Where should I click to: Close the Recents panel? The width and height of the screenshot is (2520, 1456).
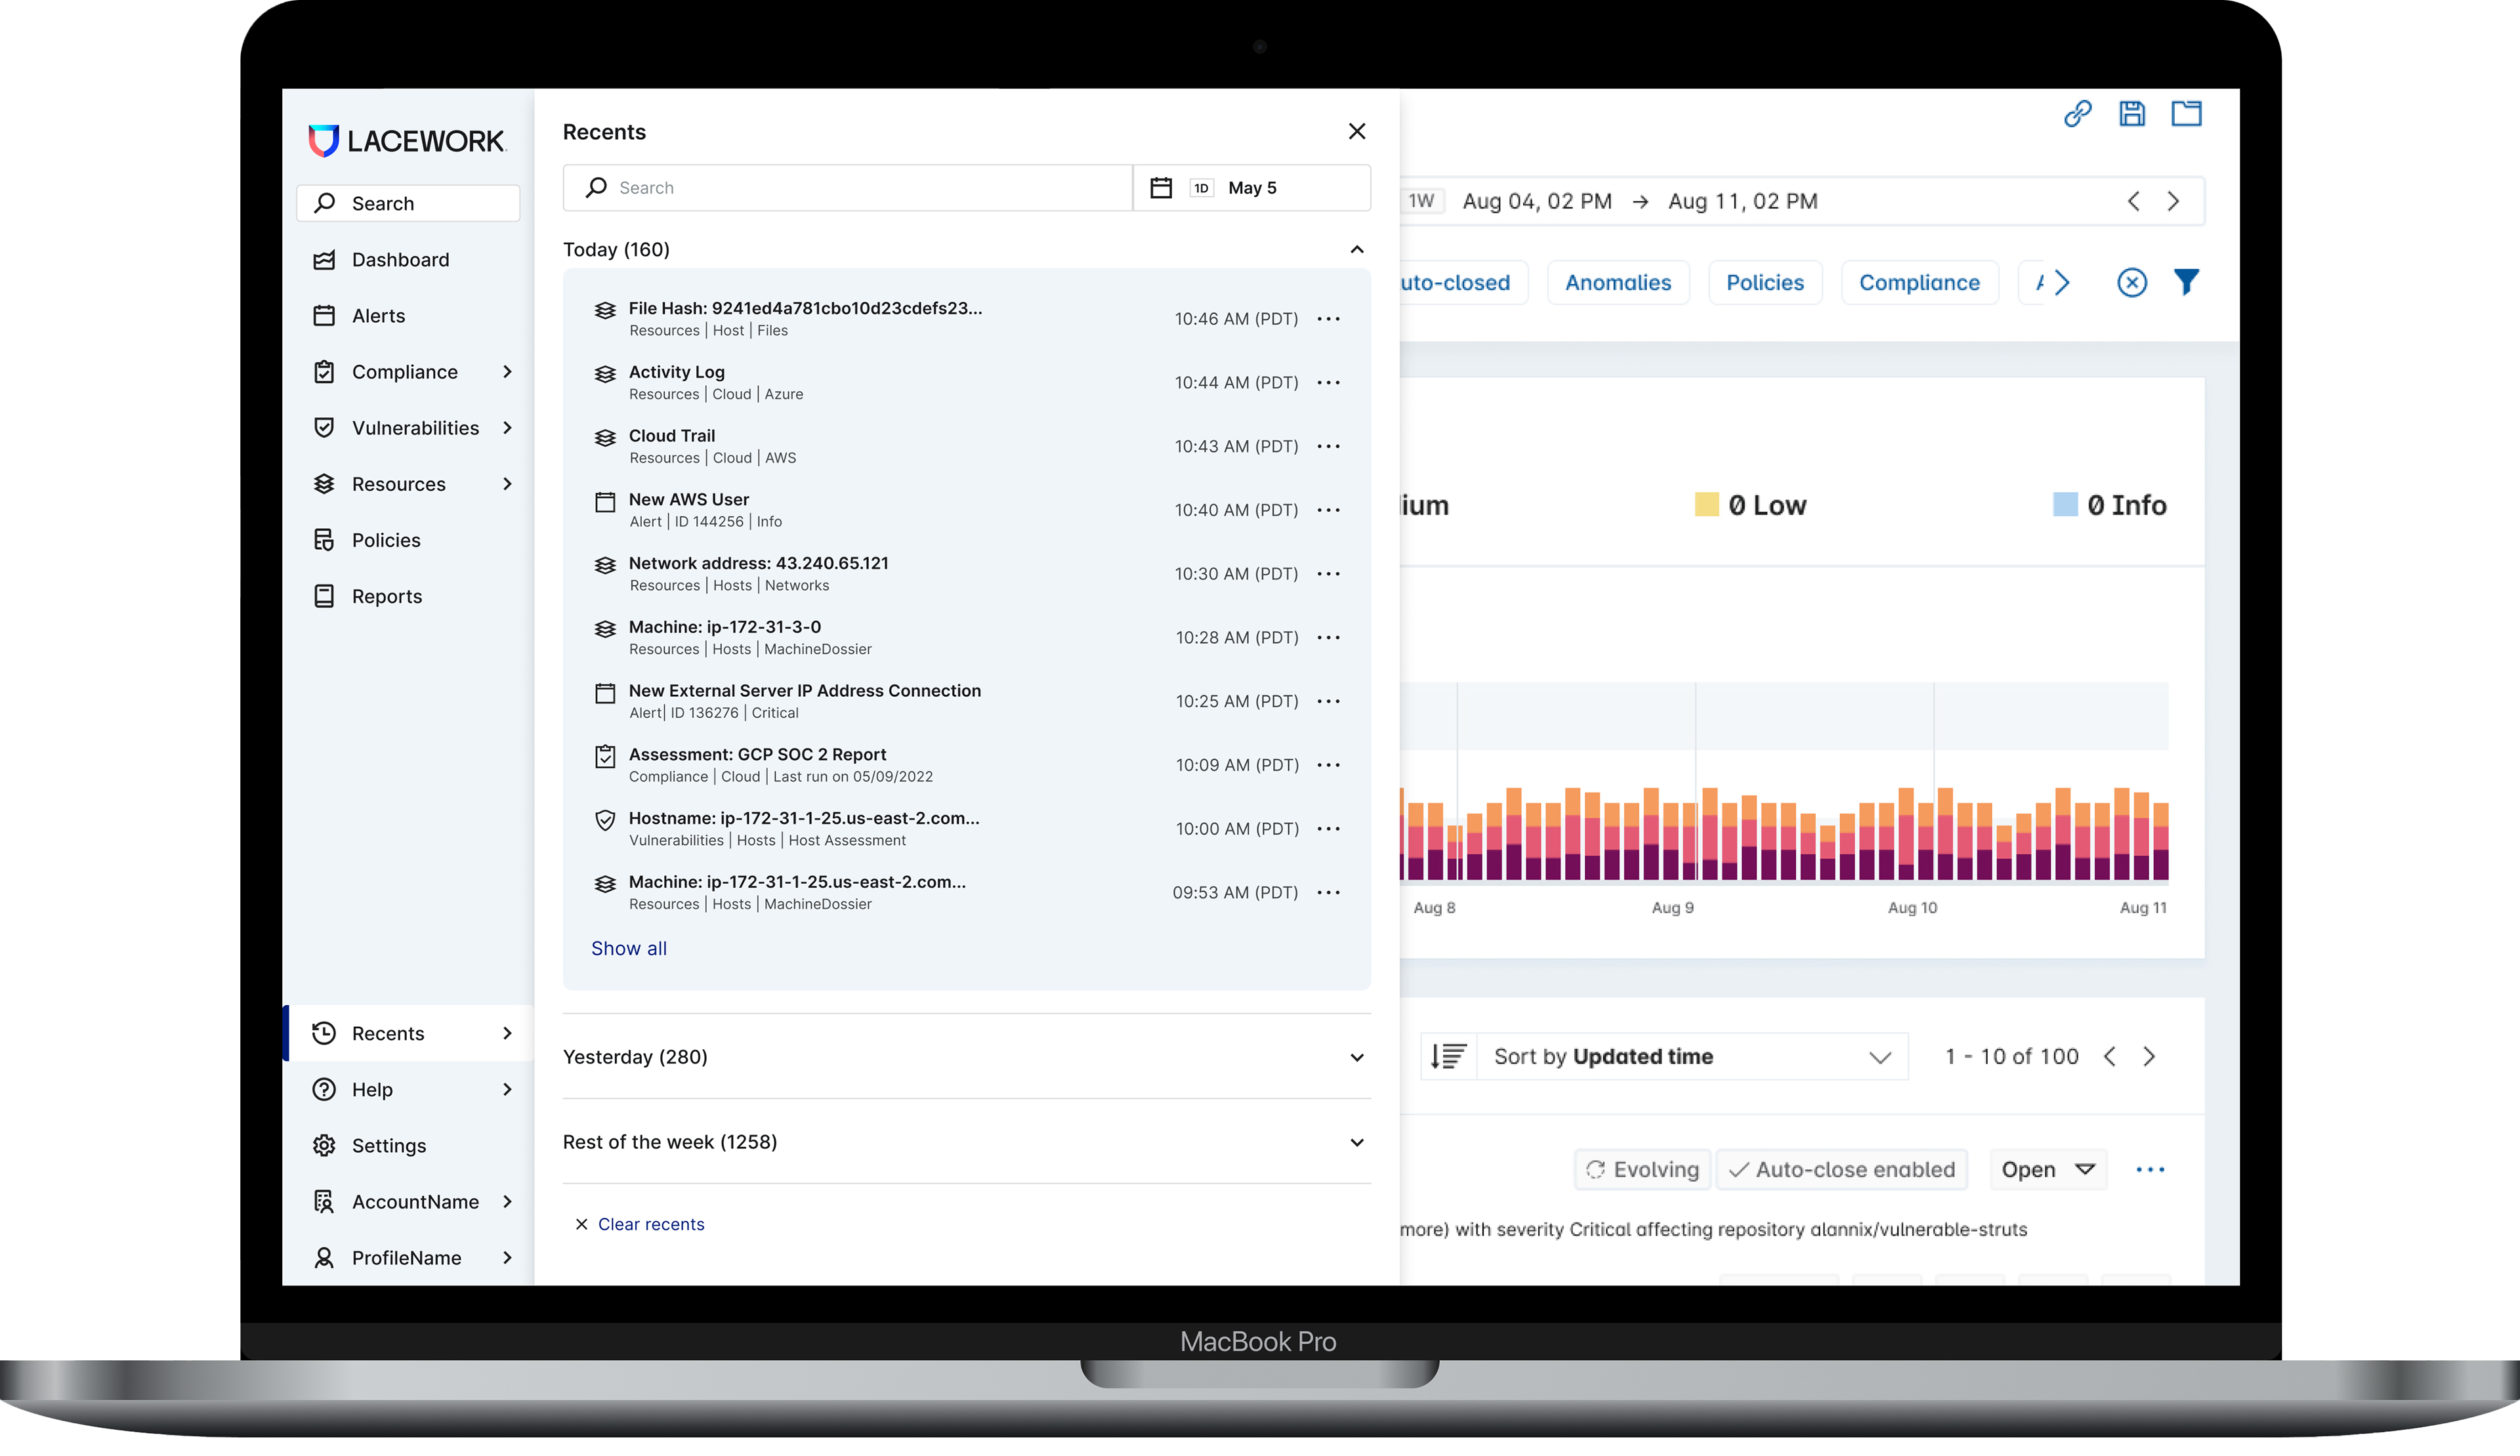(x=1357, y=132)
